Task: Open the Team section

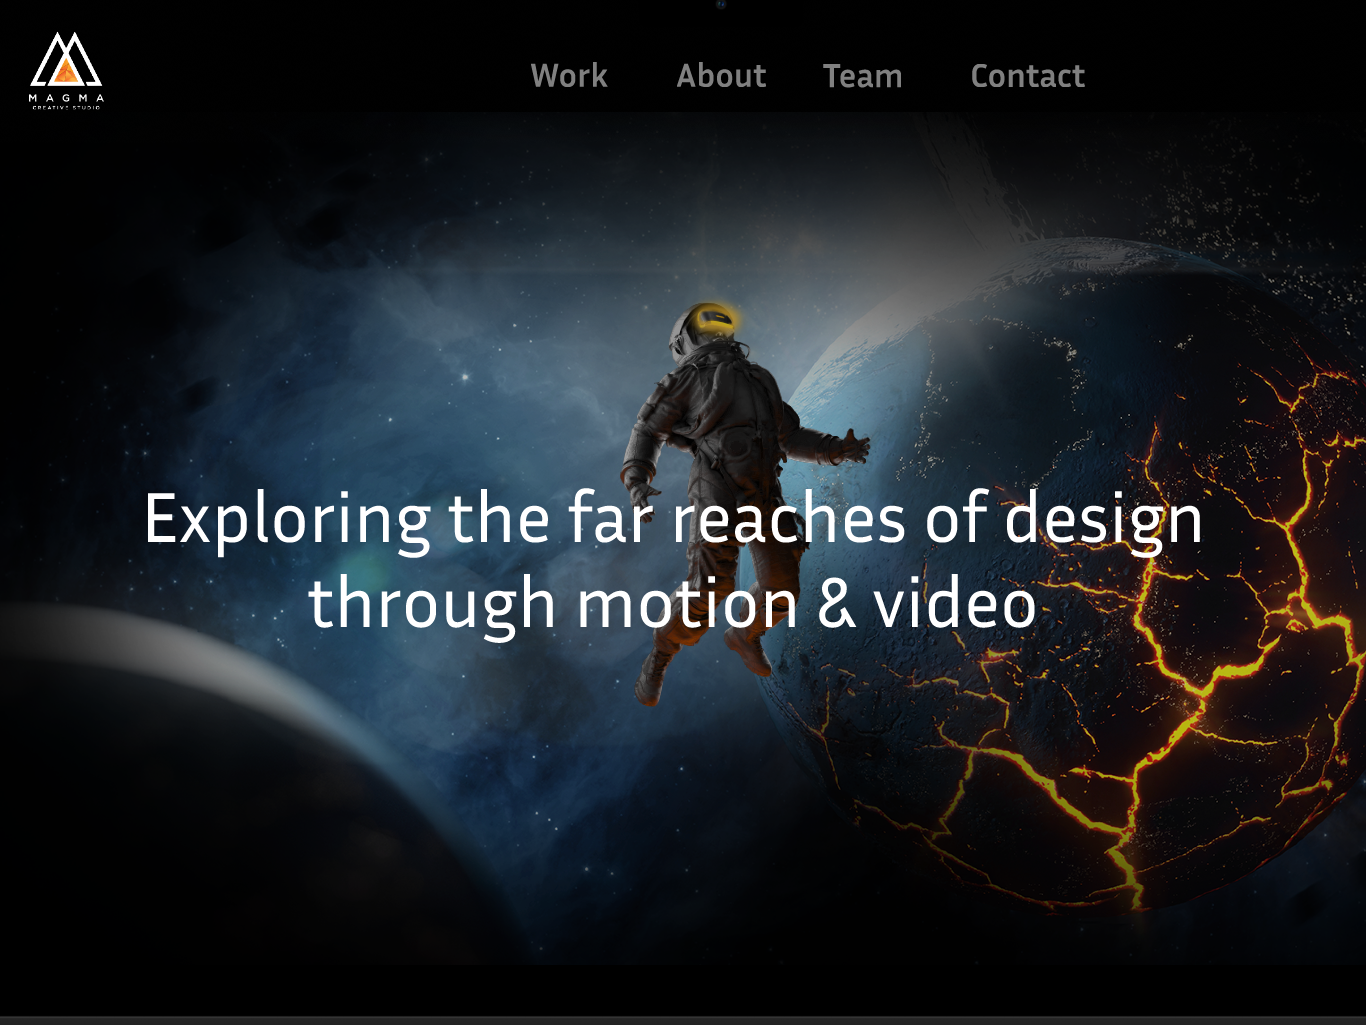Action: point(862,76)
